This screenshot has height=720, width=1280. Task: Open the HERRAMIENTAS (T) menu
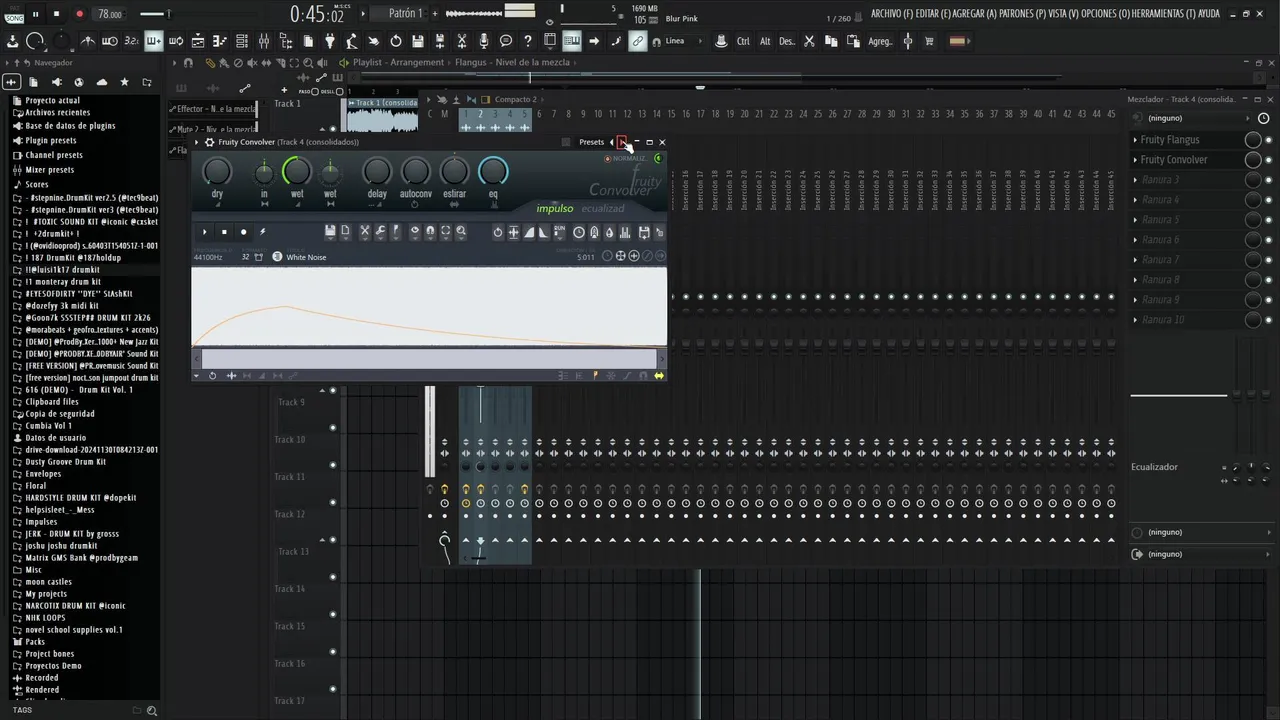[1164, 14]
